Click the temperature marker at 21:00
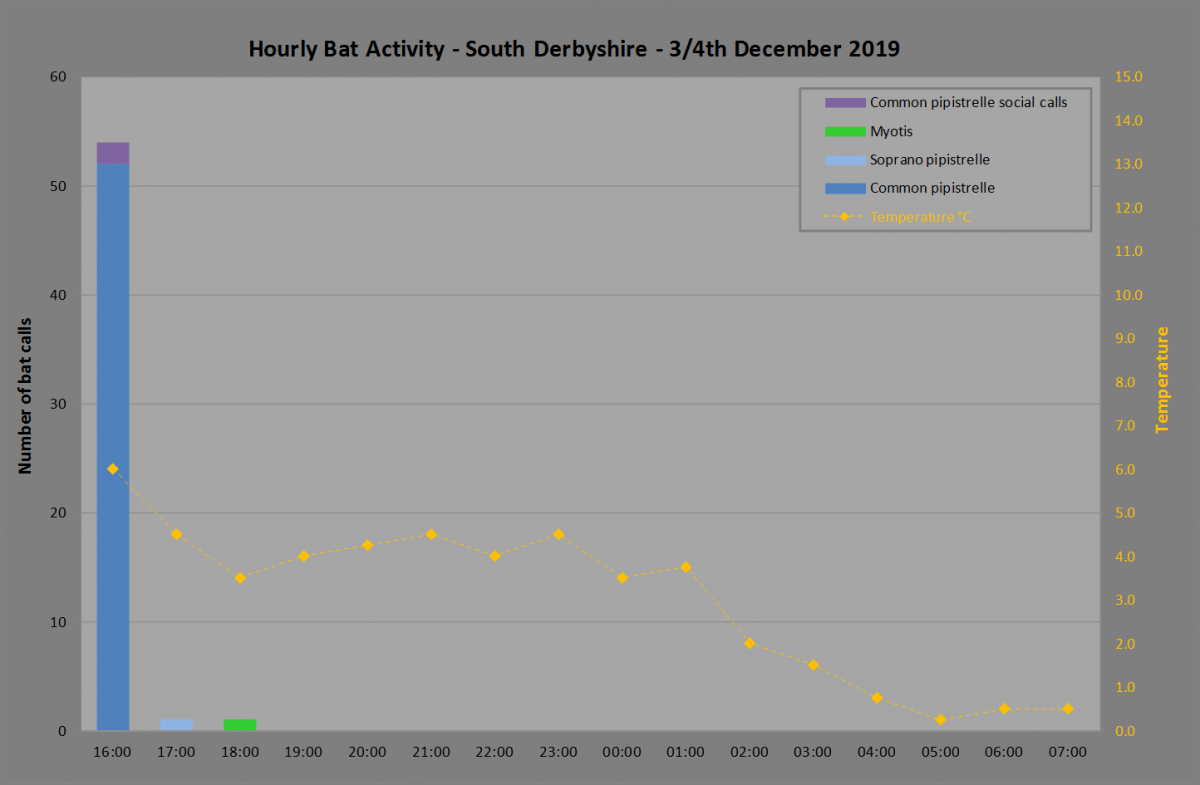The width and height of the screenshot is (1200, 785). coord(431,534)
